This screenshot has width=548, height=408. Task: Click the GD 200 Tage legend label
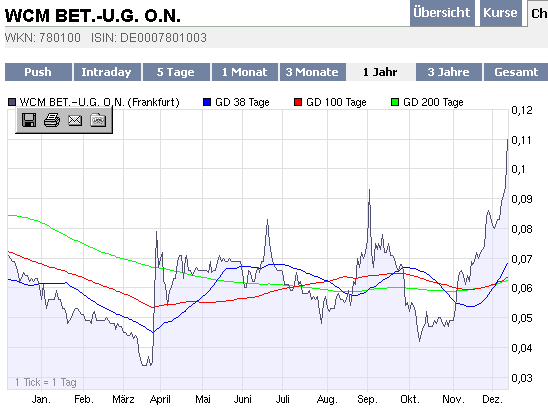coord(433,102)
